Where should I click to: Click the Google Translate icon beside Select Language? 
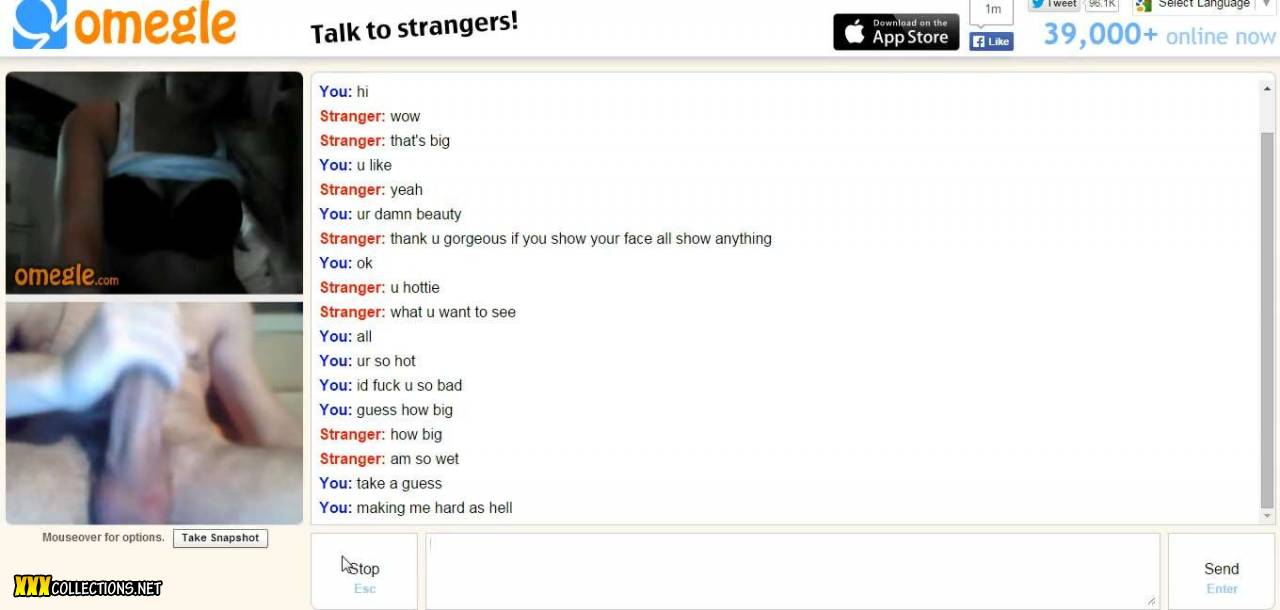1144,5
